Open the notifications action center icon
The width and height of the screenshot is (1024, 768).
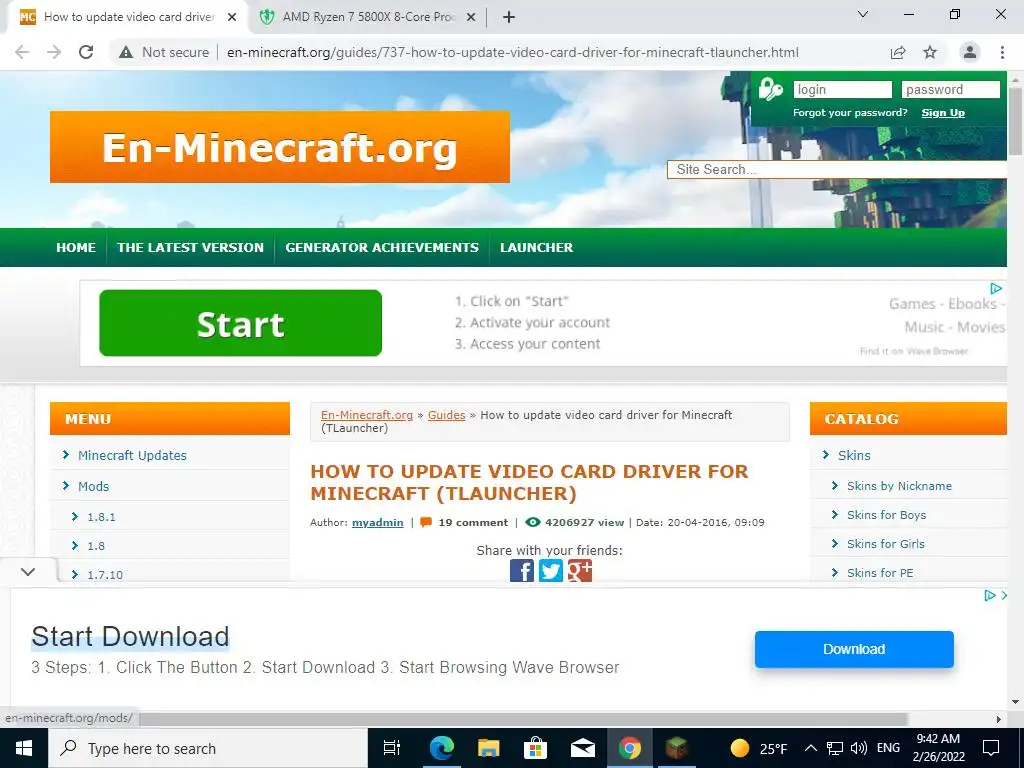(x=991, y=748)
